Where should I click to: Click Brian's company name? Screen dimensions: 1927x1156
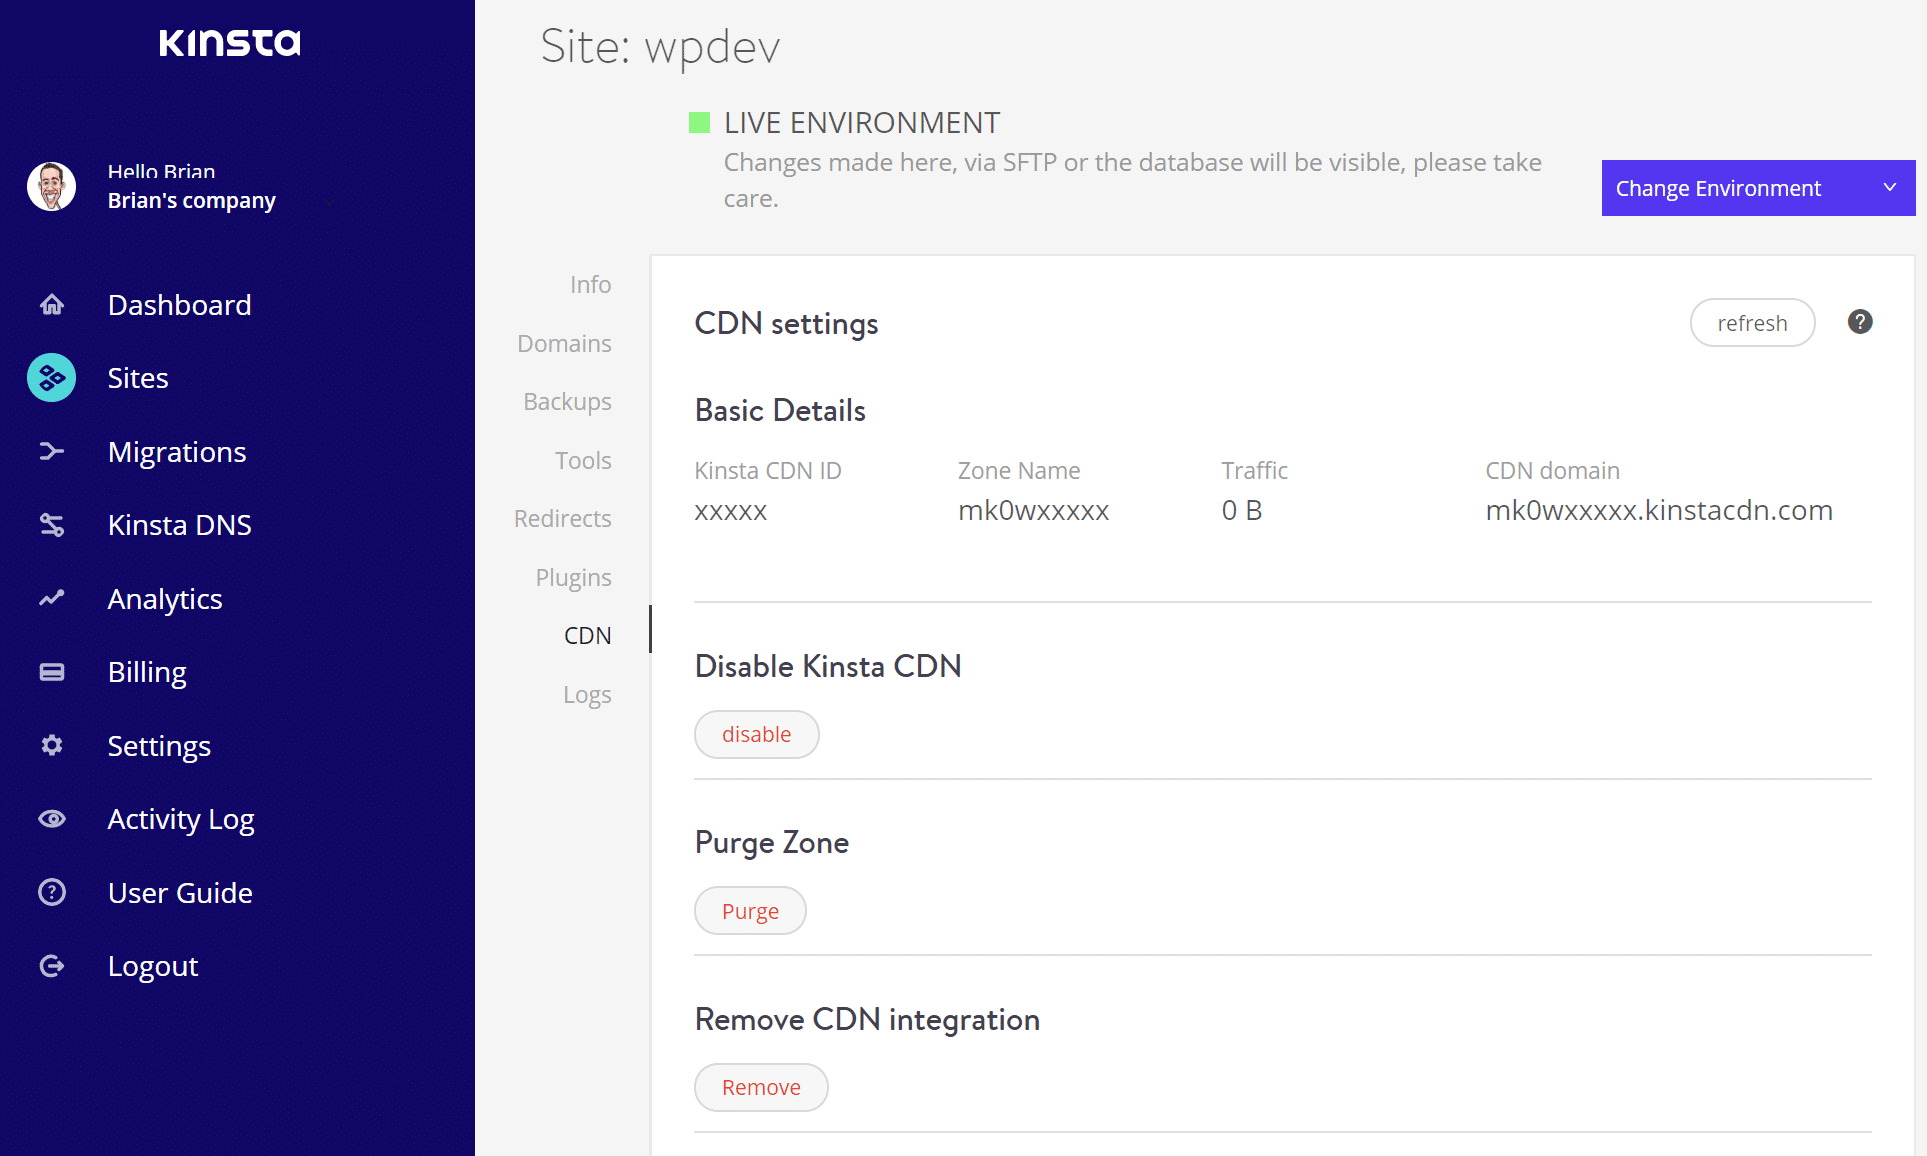point(192,200)
